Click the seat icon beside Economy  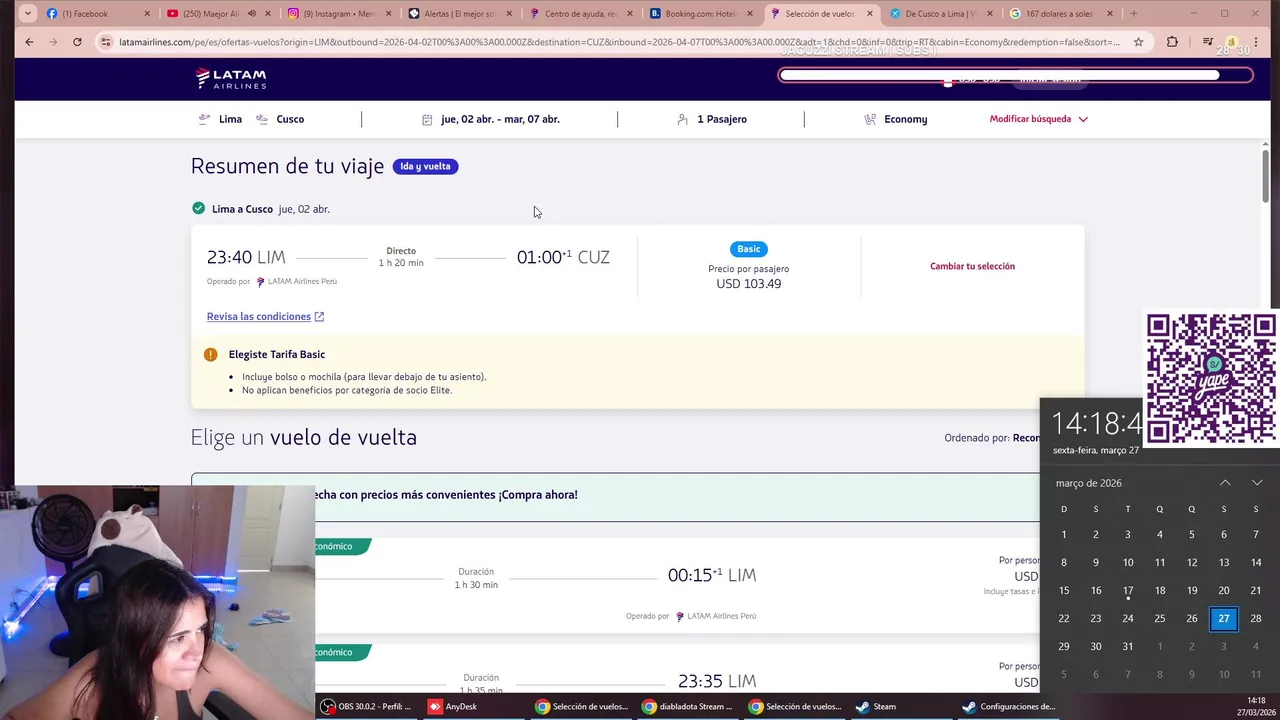point(870,119)
